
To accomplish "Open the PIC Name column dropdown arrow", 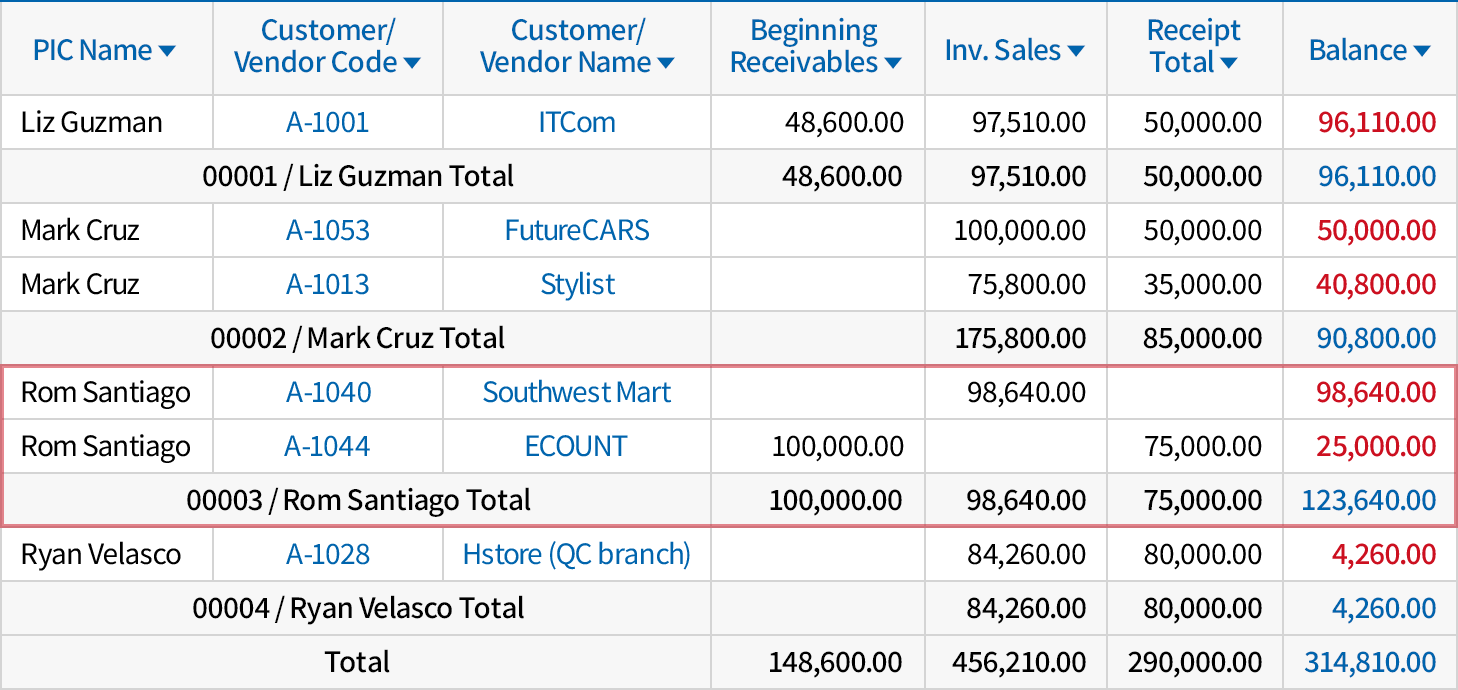I will (167, 52).
